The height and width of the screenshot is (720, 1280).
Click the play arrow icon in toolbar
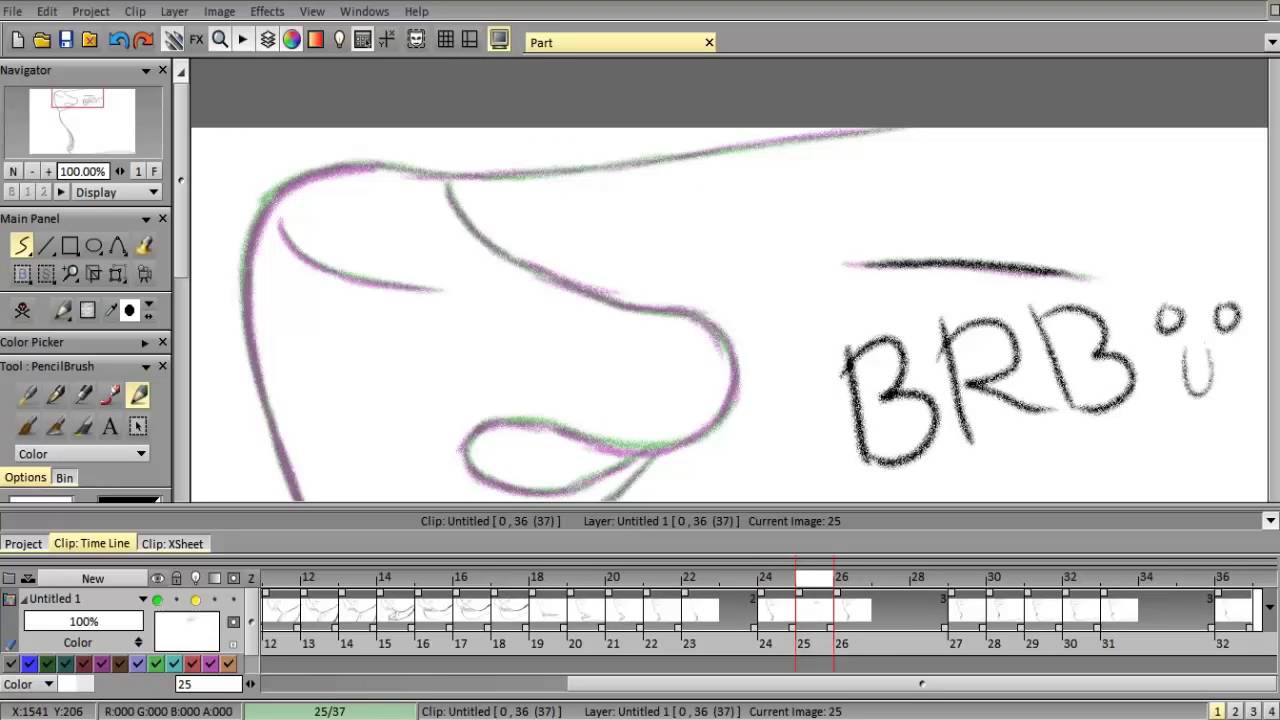coord(243,40)
